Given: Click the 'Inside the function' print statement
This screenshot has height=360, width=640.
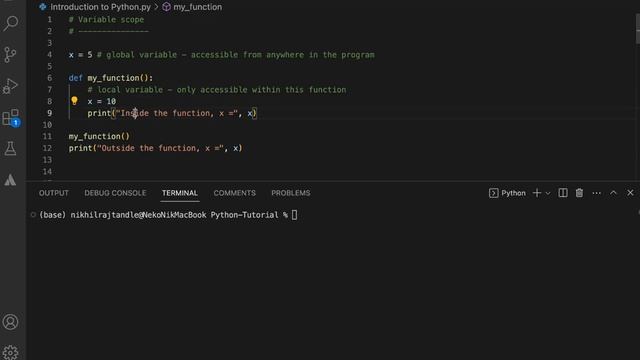Looking at the screenshot, I should 172,113.
